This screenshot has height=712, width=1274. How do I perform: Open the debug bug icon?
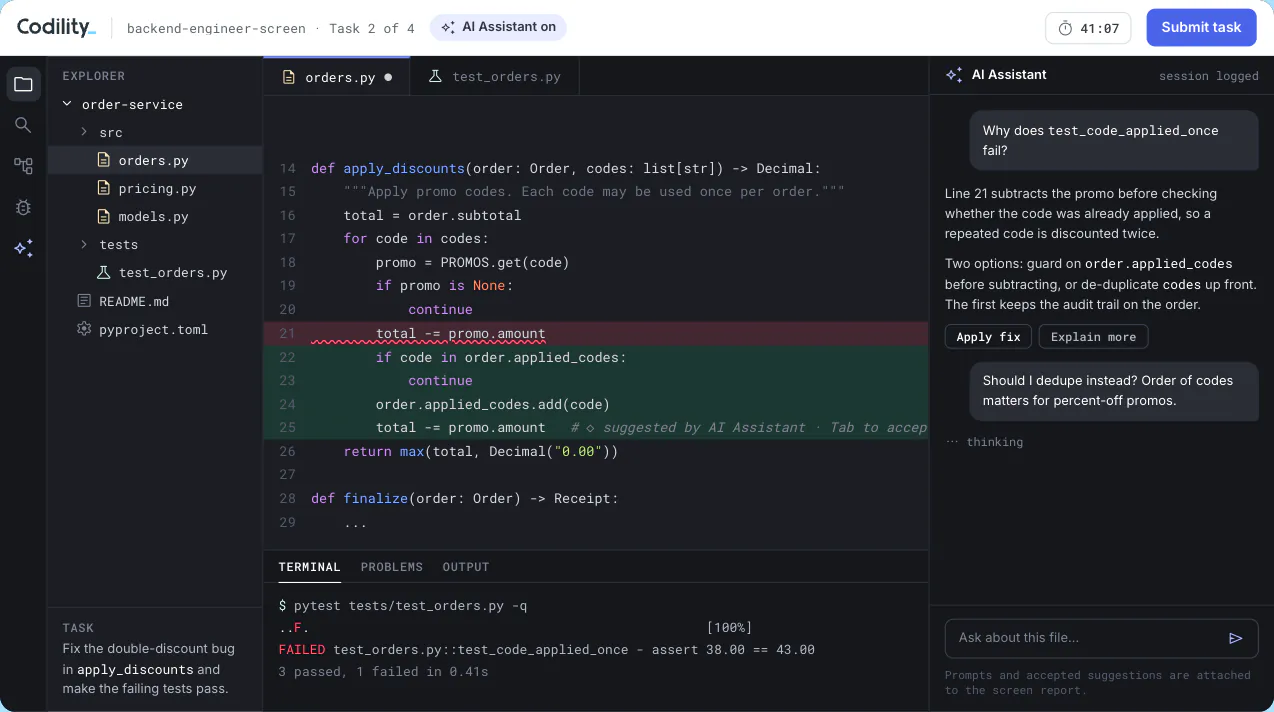(x=23, y=207)
